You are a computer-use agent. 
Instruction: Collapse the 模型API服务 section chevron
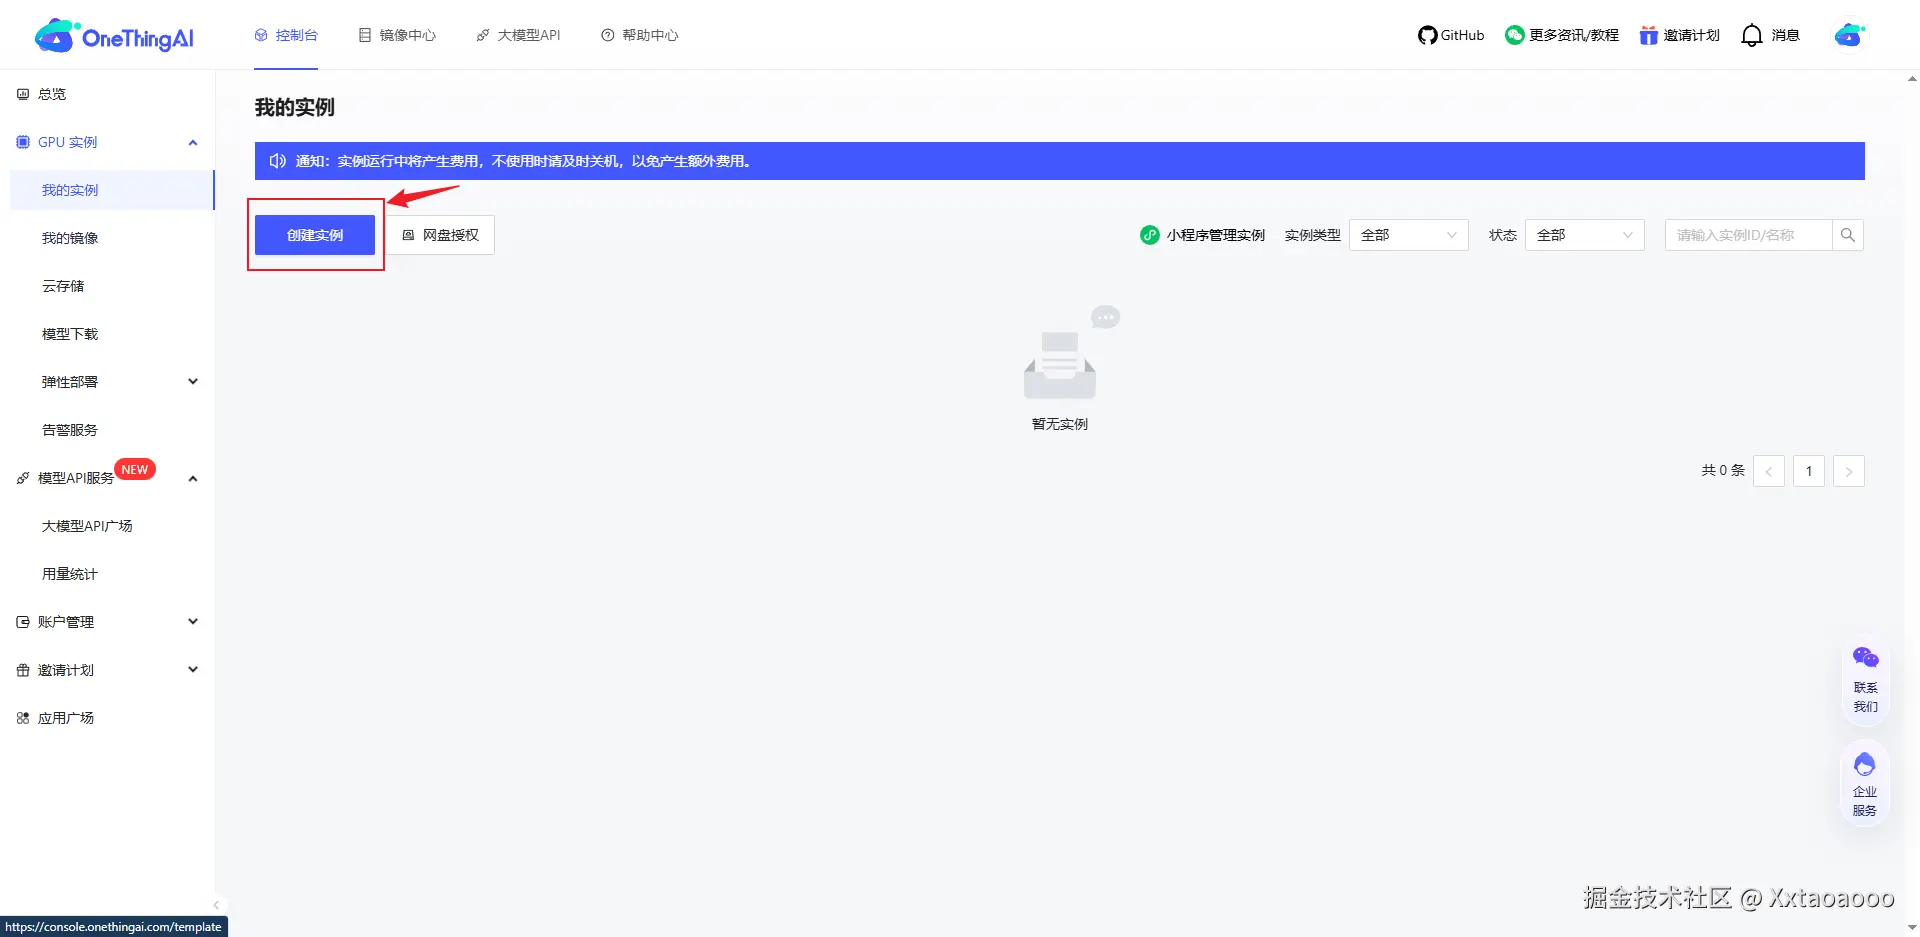click(193, 479)
